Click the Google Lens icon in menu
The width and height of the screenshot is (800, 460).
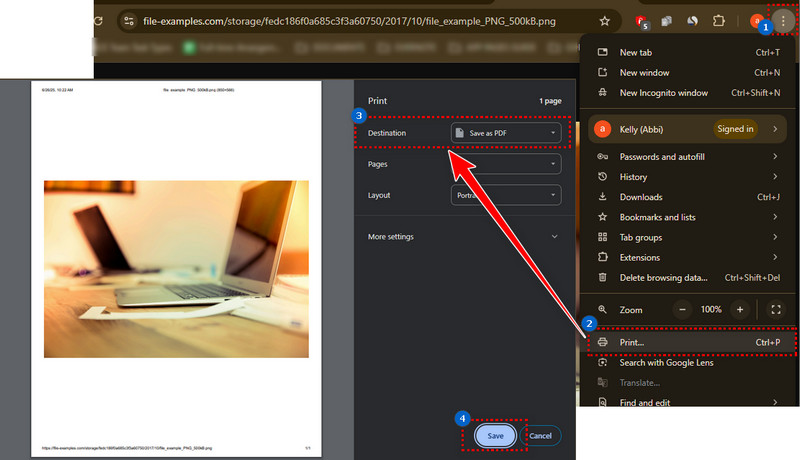[x=603, y=363]
